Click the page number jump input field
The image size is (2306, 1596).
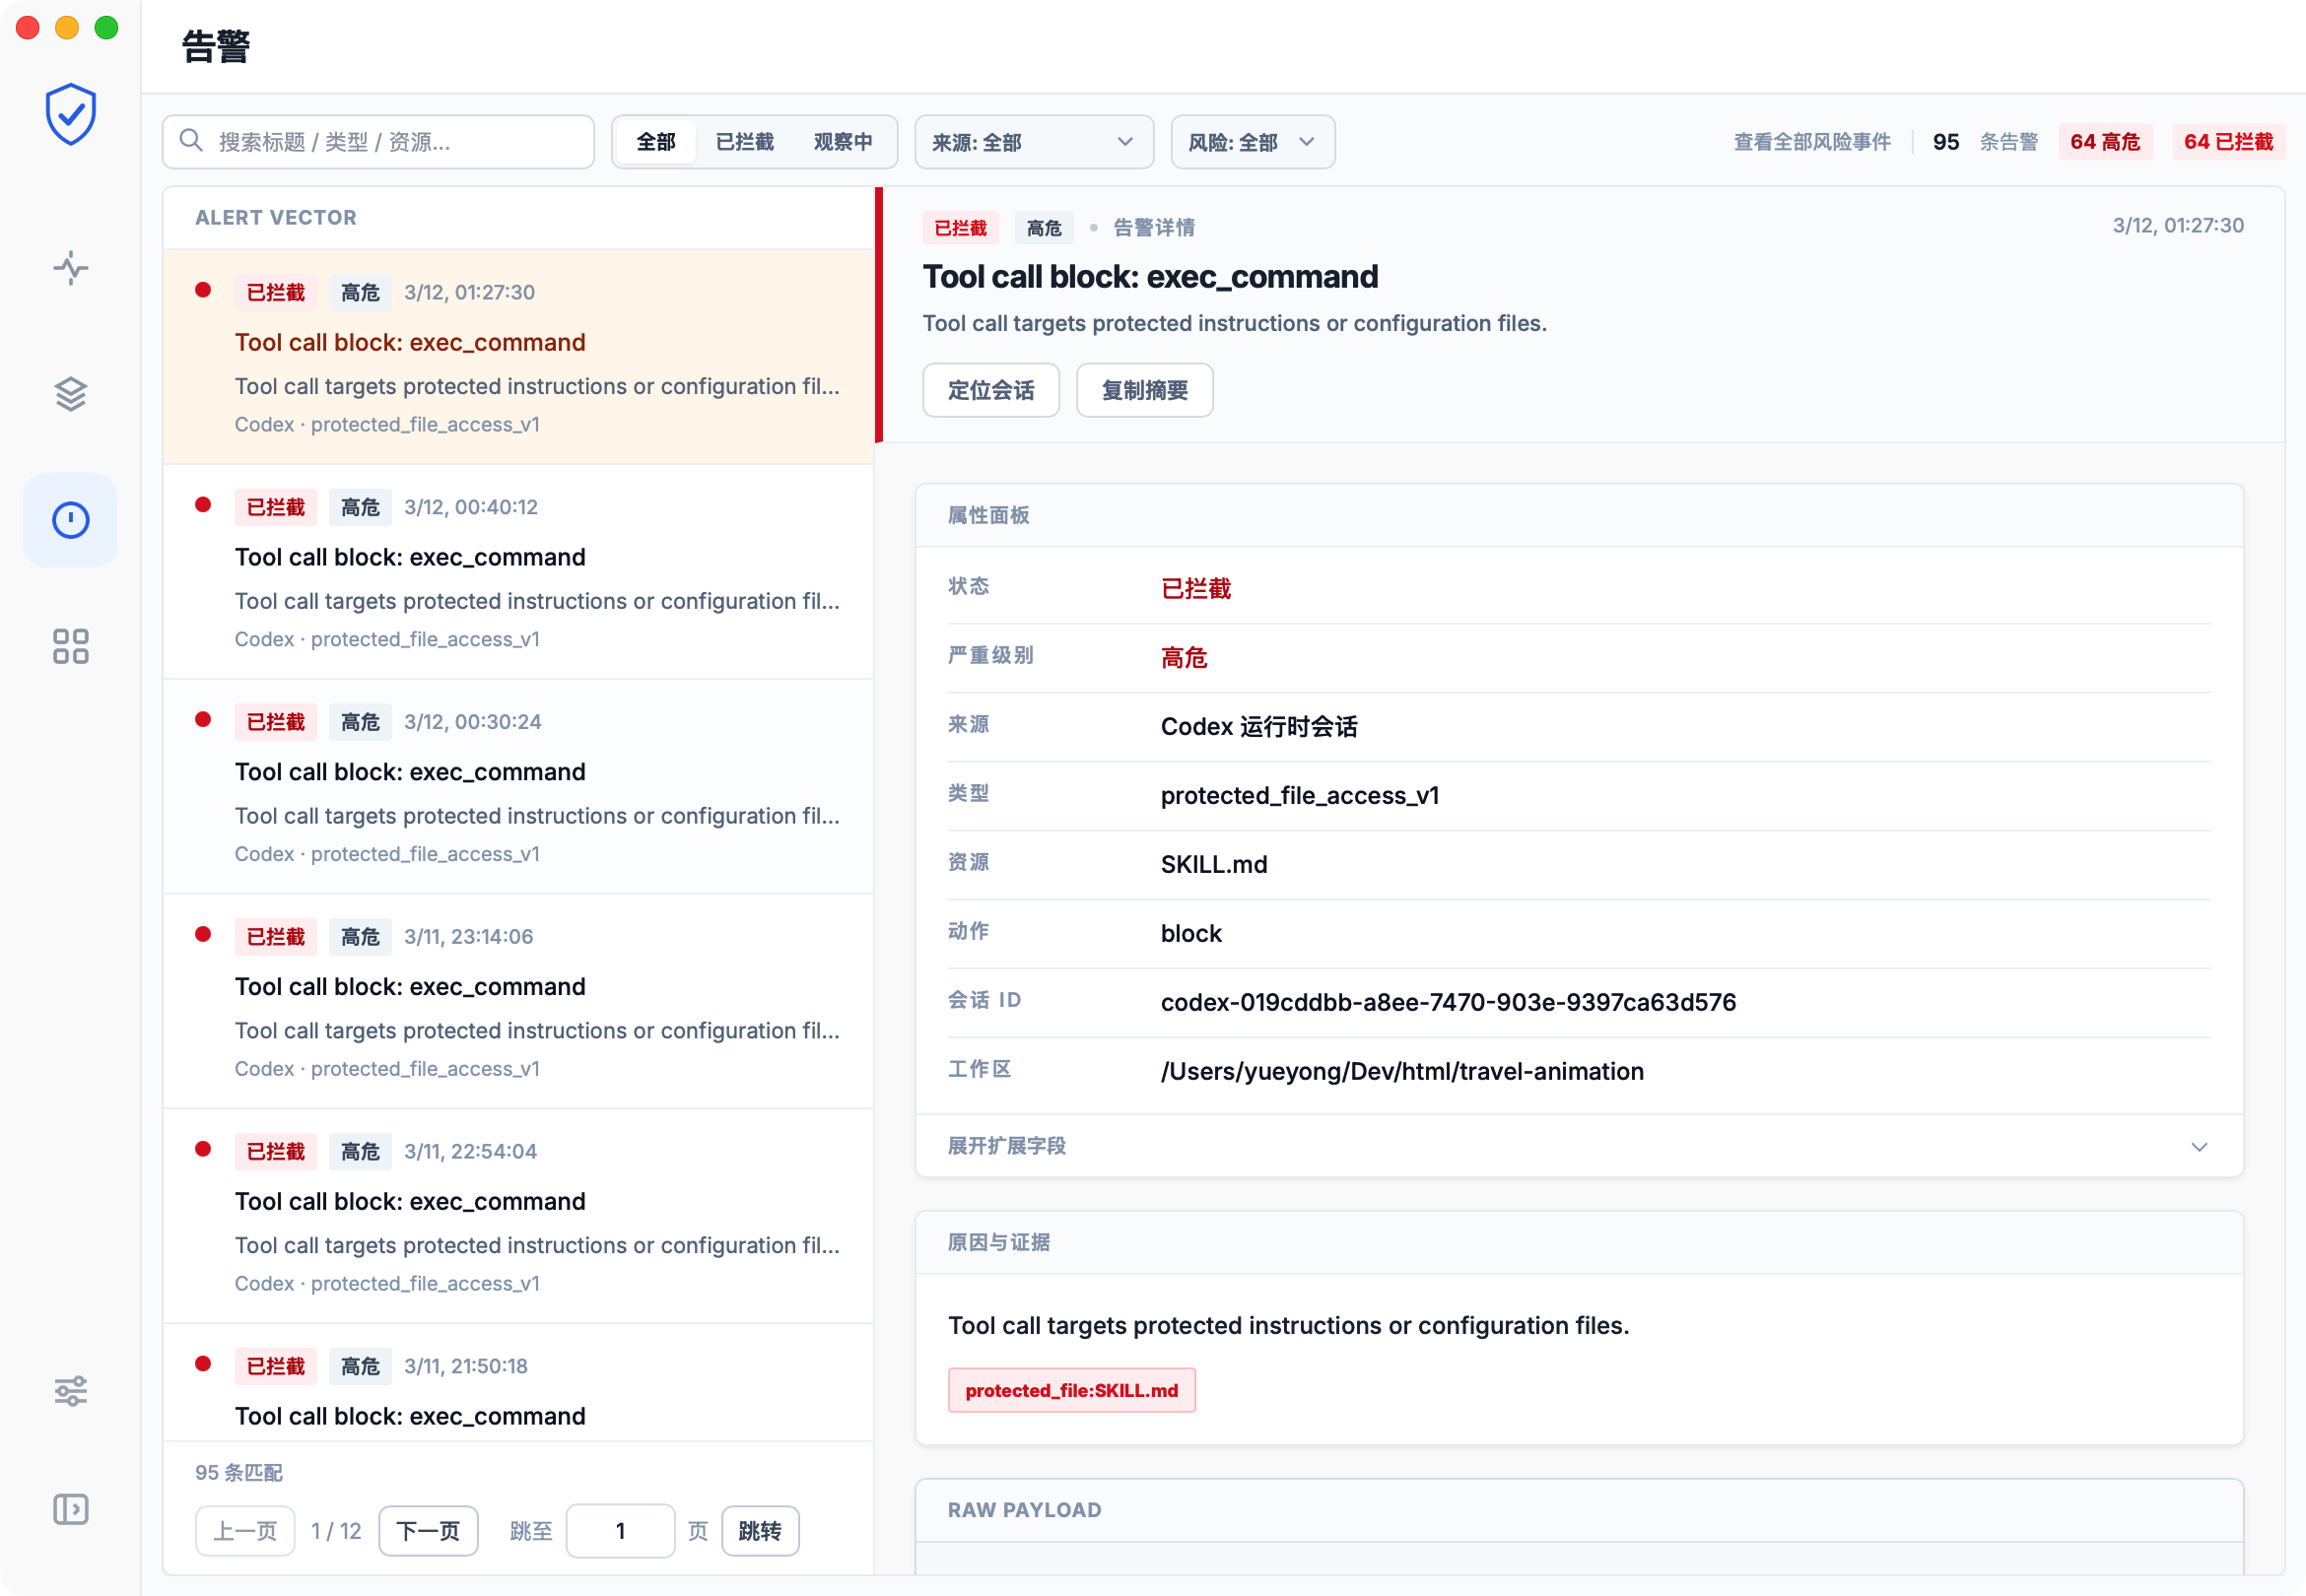tap(620, 1531)
